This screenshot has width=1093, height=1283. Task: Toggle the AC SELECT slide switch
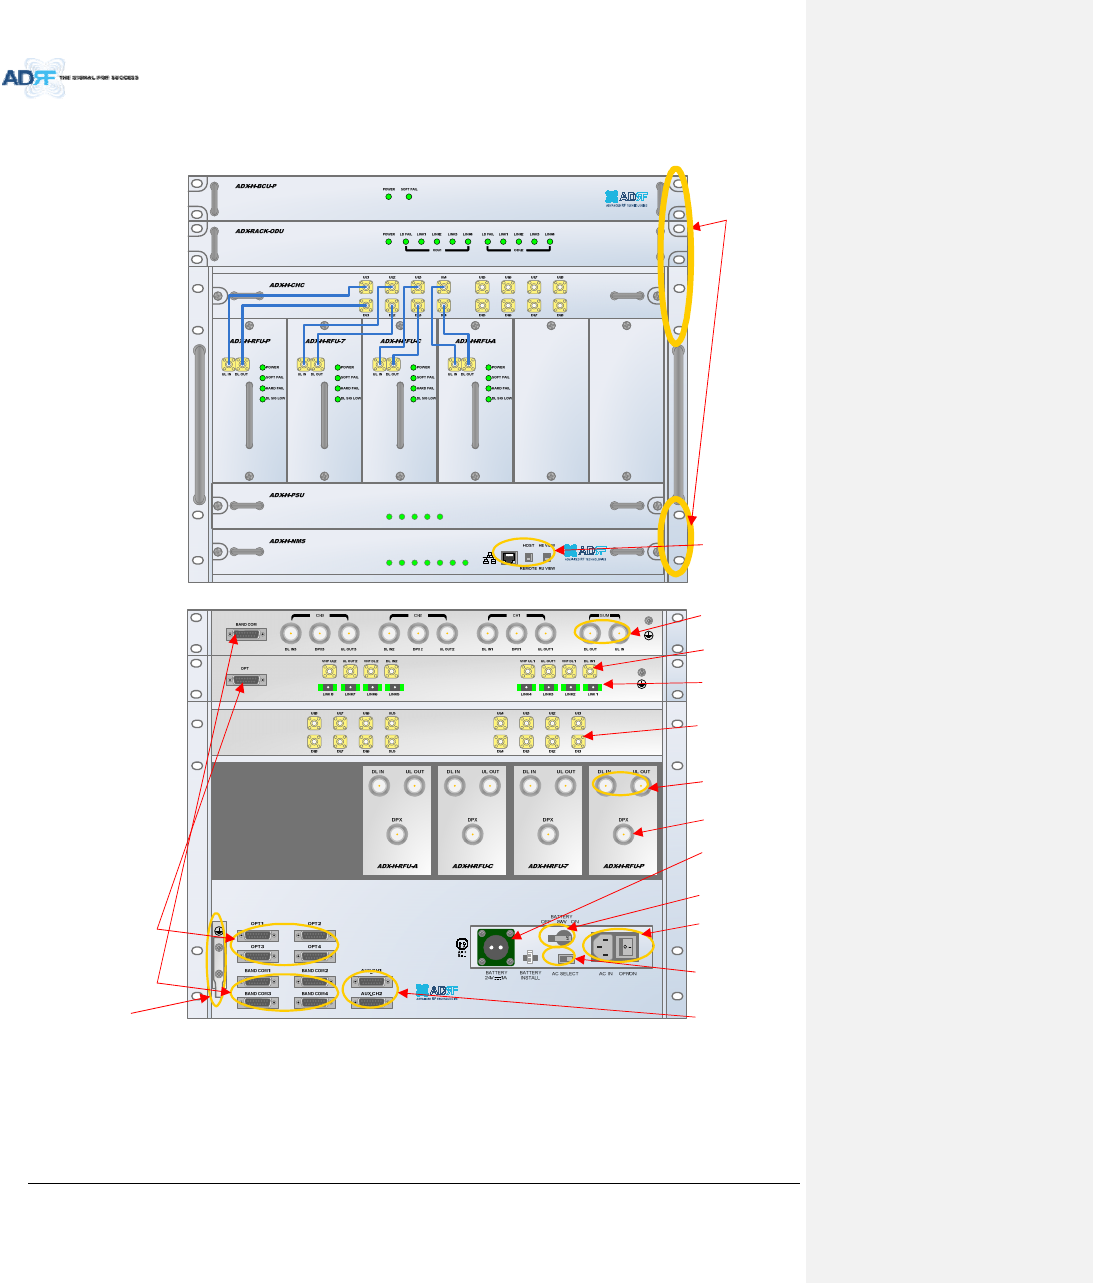pos(566,958)
